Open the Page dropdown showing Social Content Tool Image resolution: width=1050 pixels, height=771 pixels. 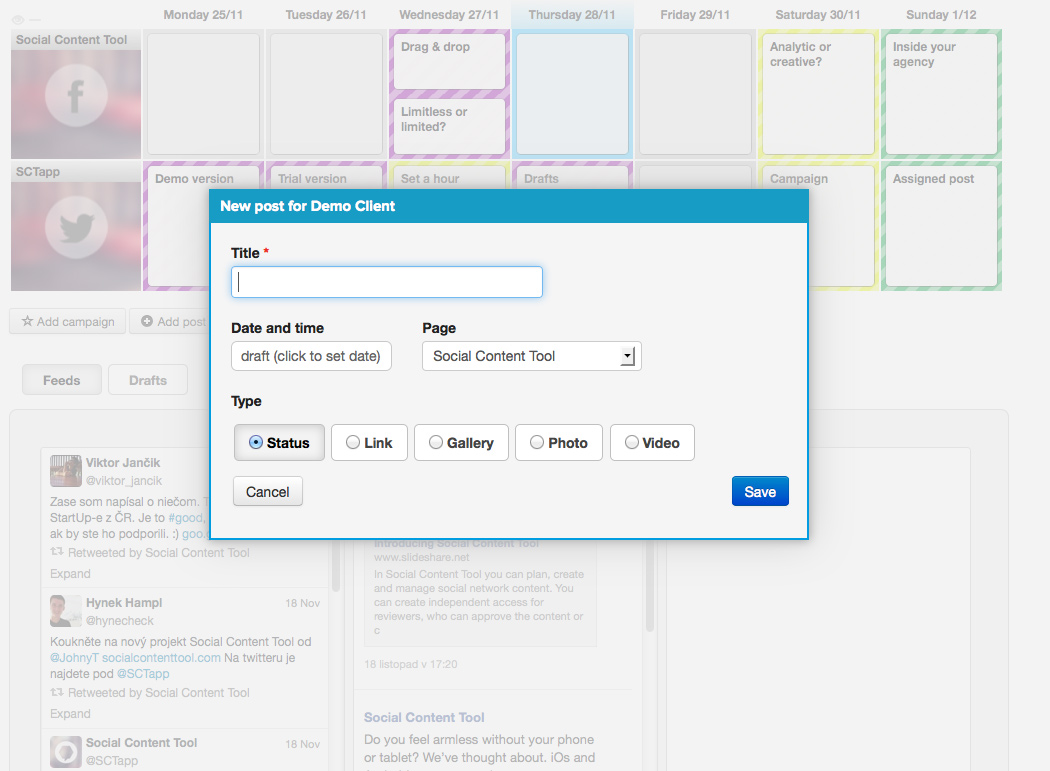[531, 356]
